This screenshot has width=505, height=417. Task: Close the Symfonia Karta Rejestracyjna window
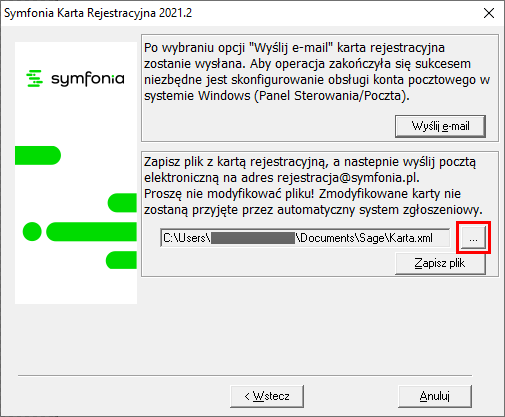coord(489,13)
